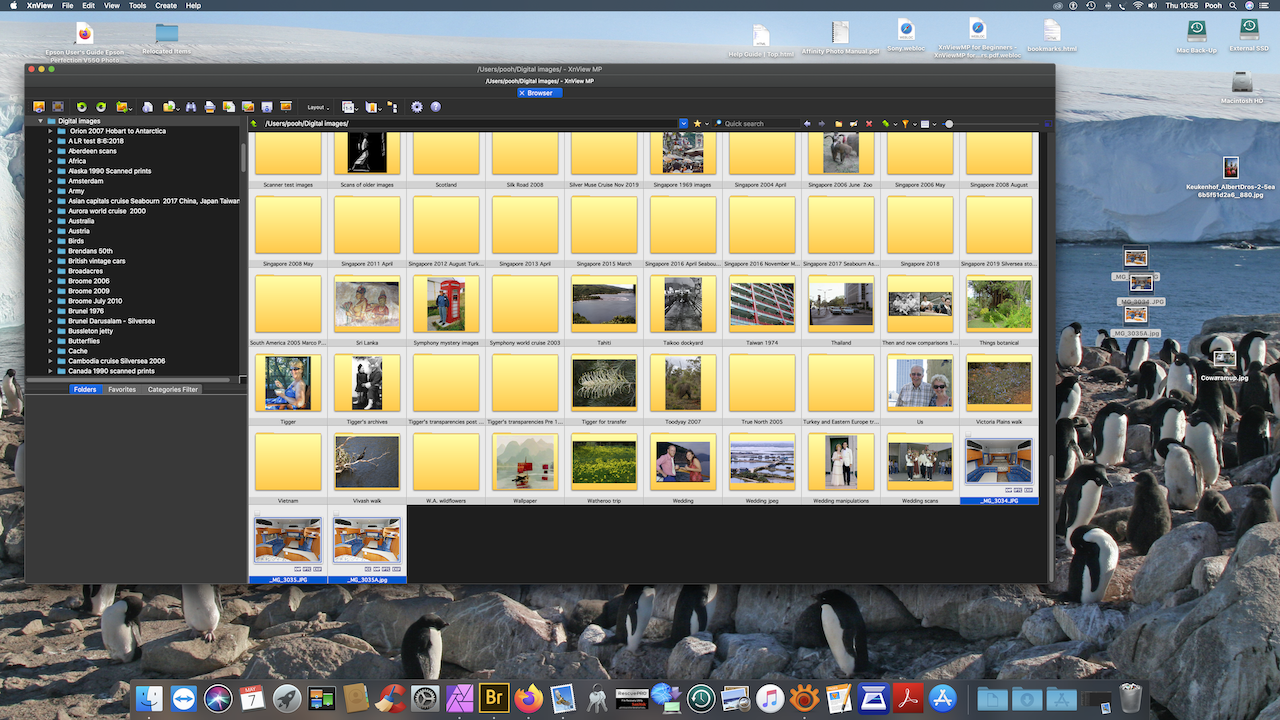Open the address path history dropdown

click(x=684, y=124)
